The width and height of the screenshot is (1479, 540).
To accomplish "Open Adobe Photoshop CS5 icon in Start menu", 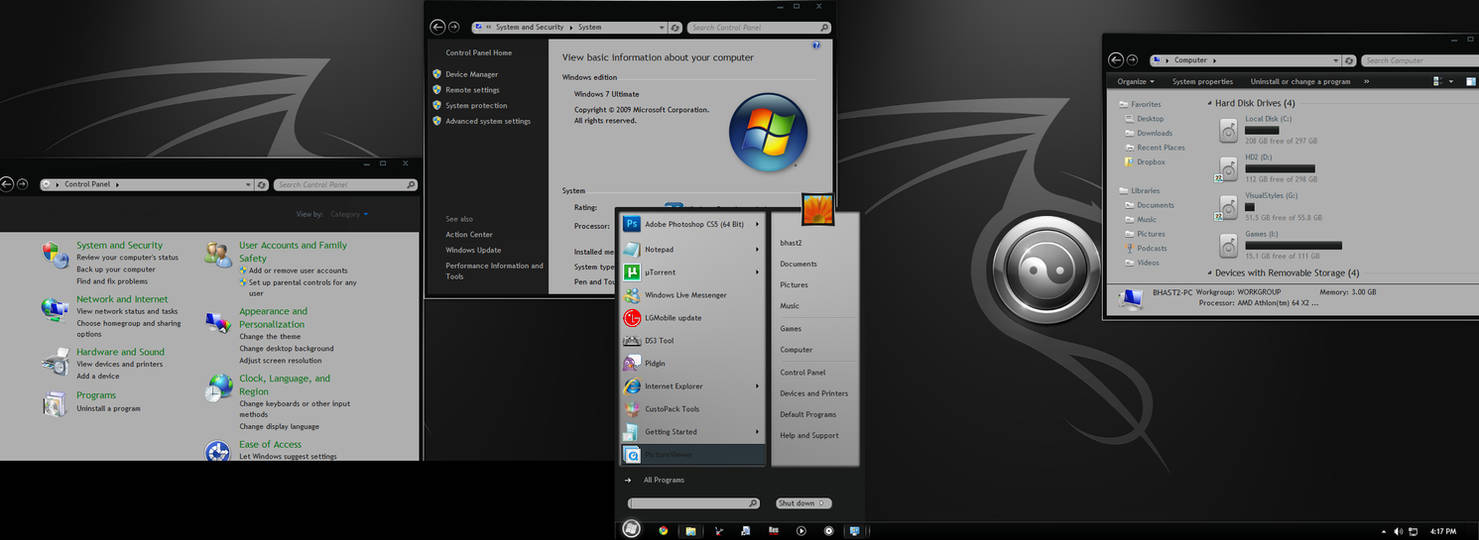I will 631,224.
